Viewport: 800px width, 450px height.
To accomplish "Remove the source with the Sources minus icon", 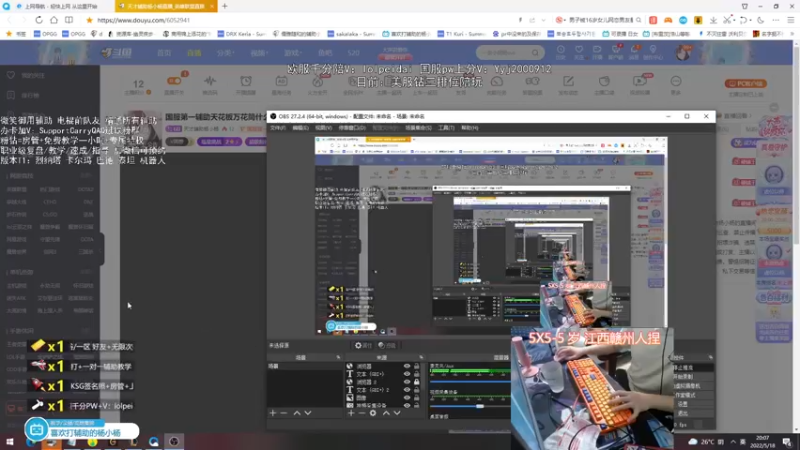I will (362, 413).
